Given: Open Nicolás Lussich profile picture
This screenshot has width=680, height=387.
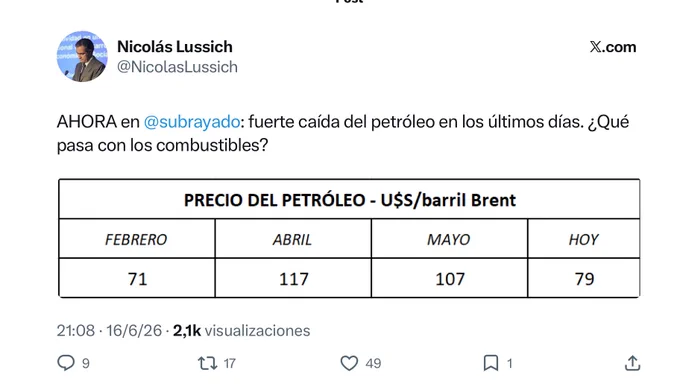Looking at the screenshot, I should point(82,56).
